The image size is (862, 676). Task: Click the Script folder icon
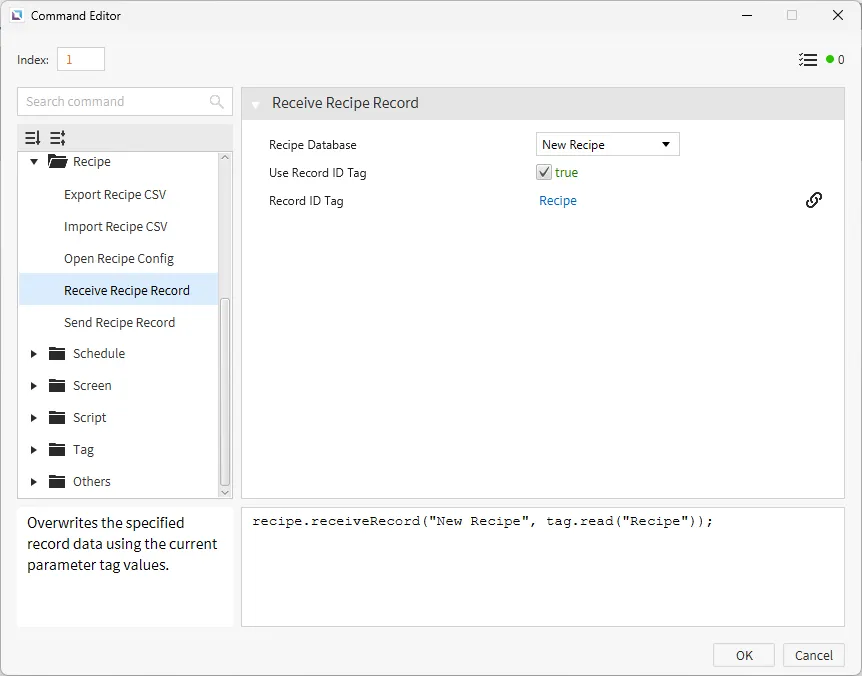57,418
